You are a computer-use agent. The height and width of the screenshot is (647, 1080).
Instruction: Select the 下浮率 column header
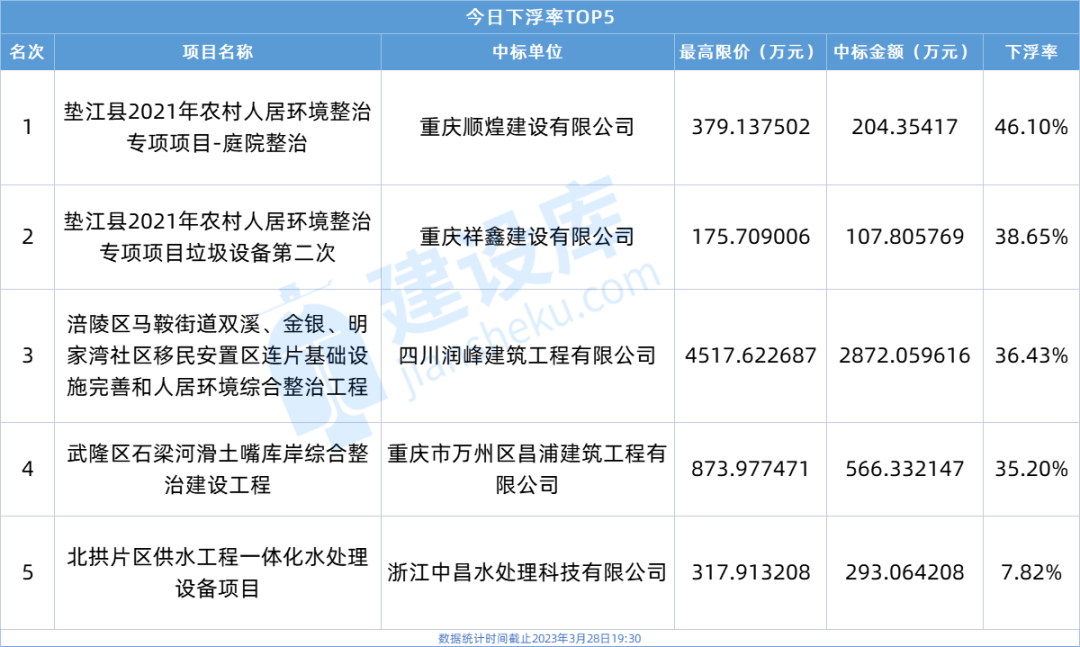1031,53
